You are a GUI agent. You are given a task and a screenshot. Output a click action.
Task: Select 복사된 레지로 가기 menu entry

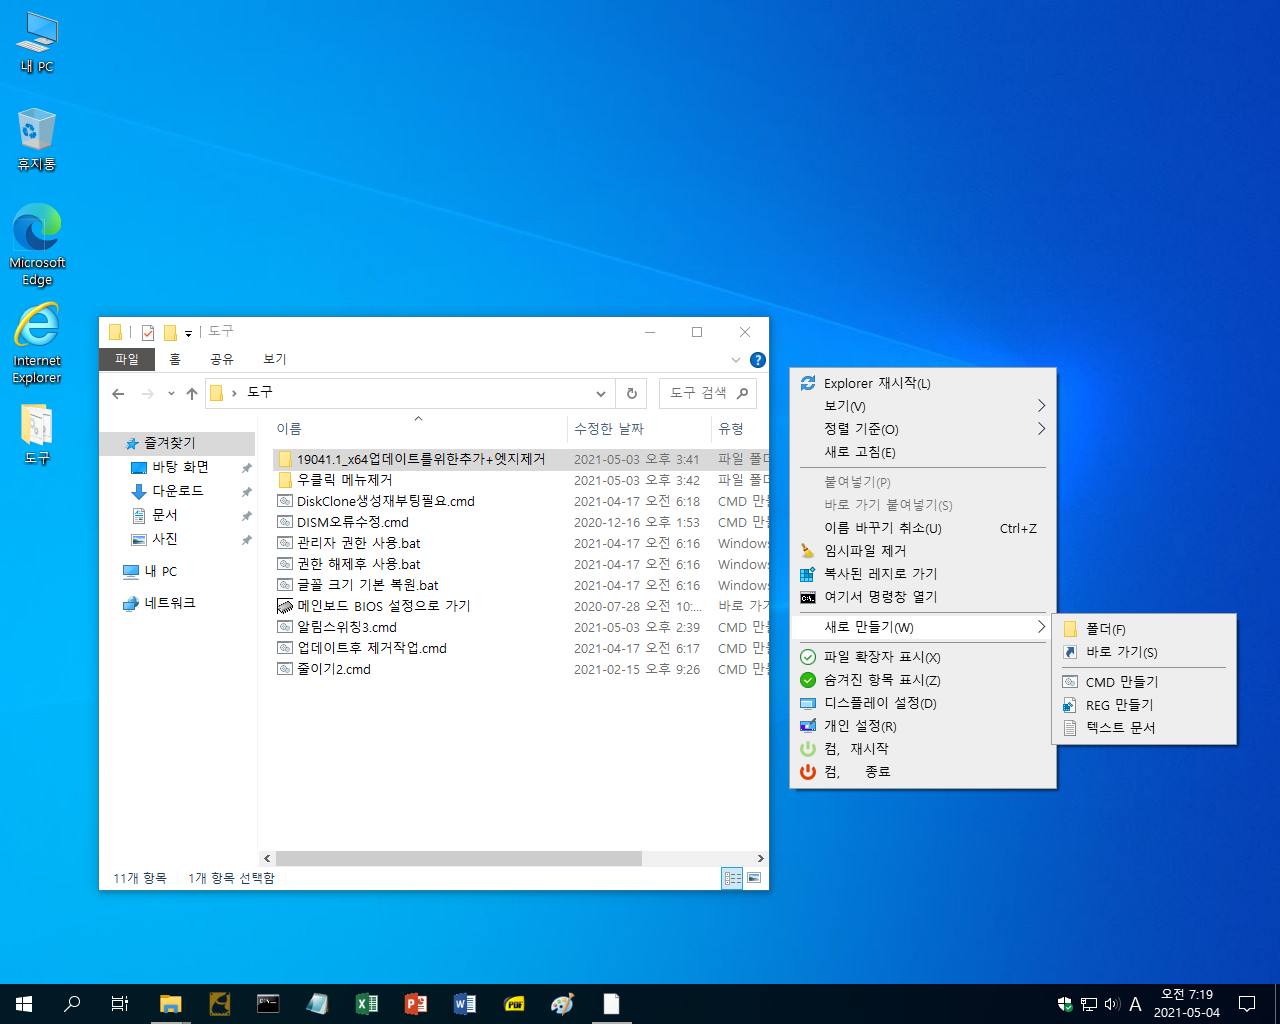922,573
